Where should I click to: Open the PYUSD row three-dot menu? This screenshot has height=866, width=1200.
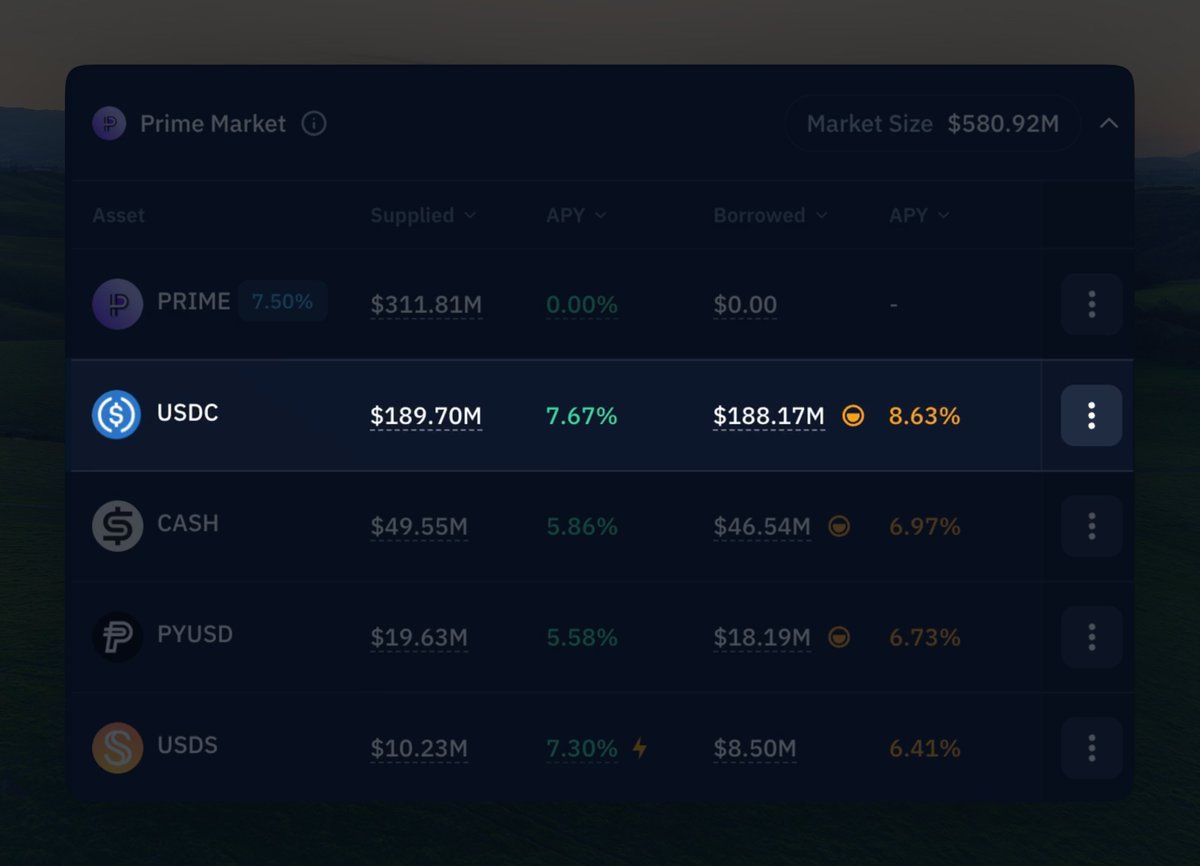coord(1091,637)
